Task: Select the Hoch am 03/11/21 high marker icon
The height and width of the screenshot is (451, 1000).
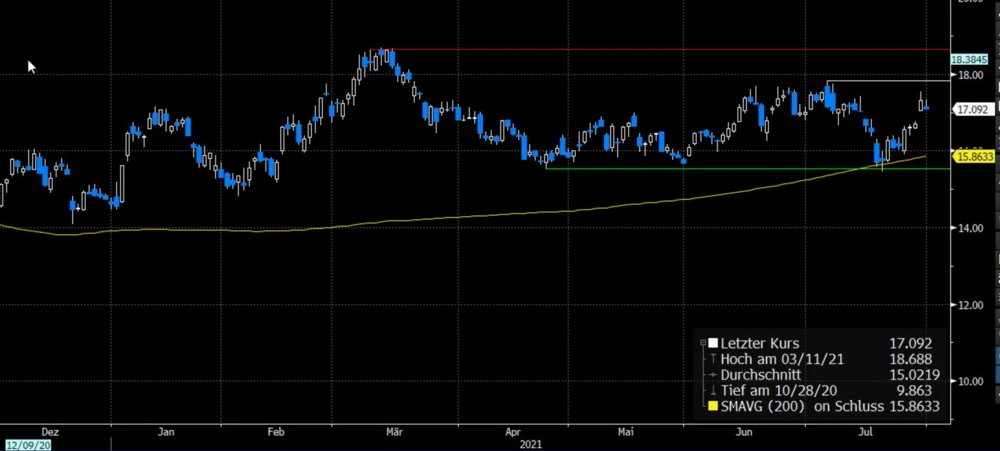Action: 712,359
